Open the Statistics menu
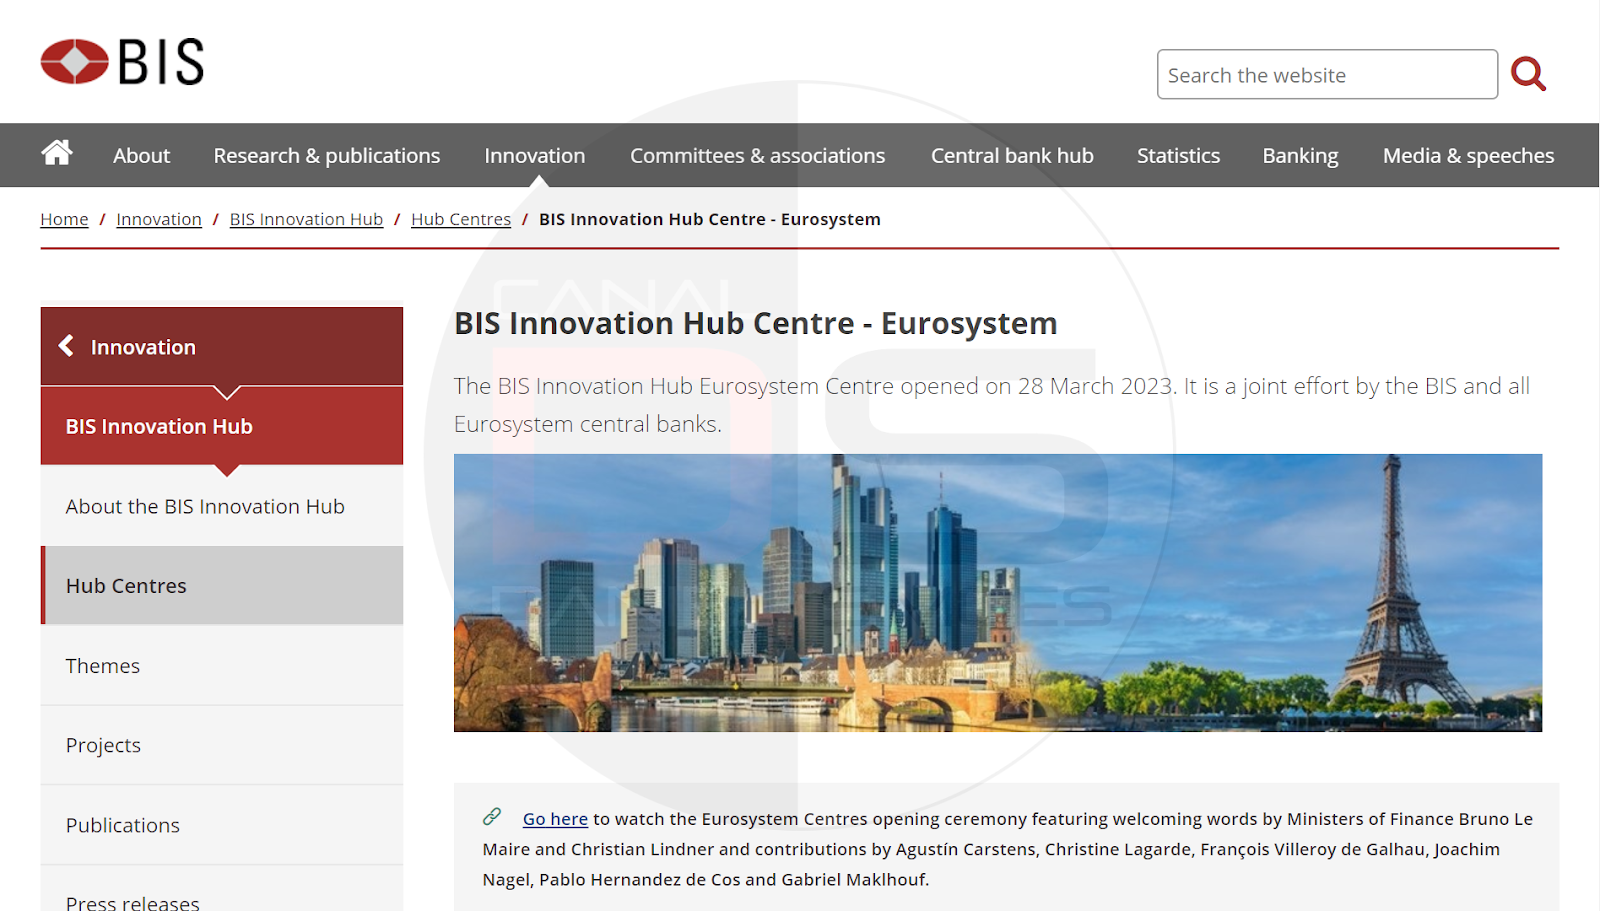The image size is (1600, 911). [1178, 156]
